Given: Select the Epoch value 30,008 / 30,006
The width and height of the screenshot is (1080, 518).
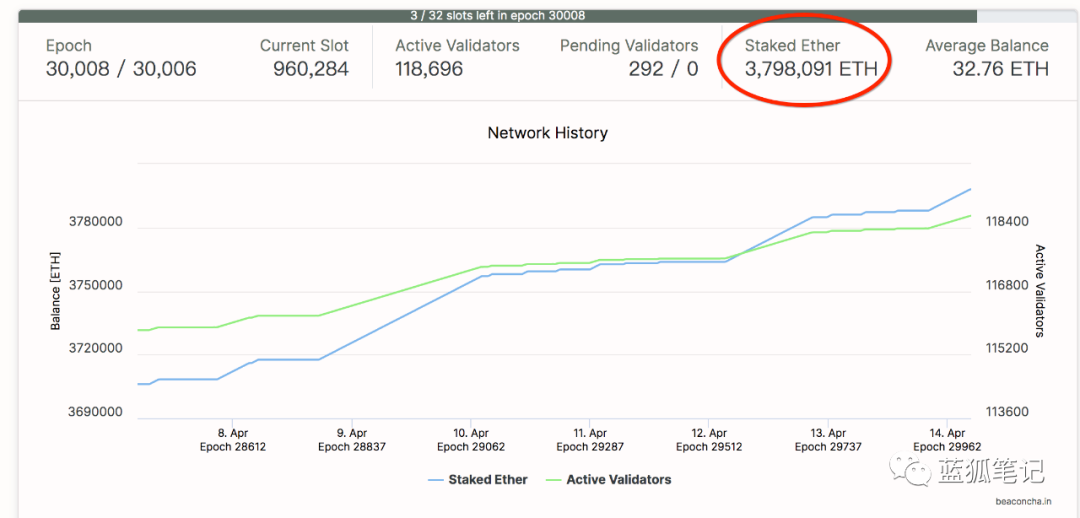Looking at the screenshot, I should (121, 69).
